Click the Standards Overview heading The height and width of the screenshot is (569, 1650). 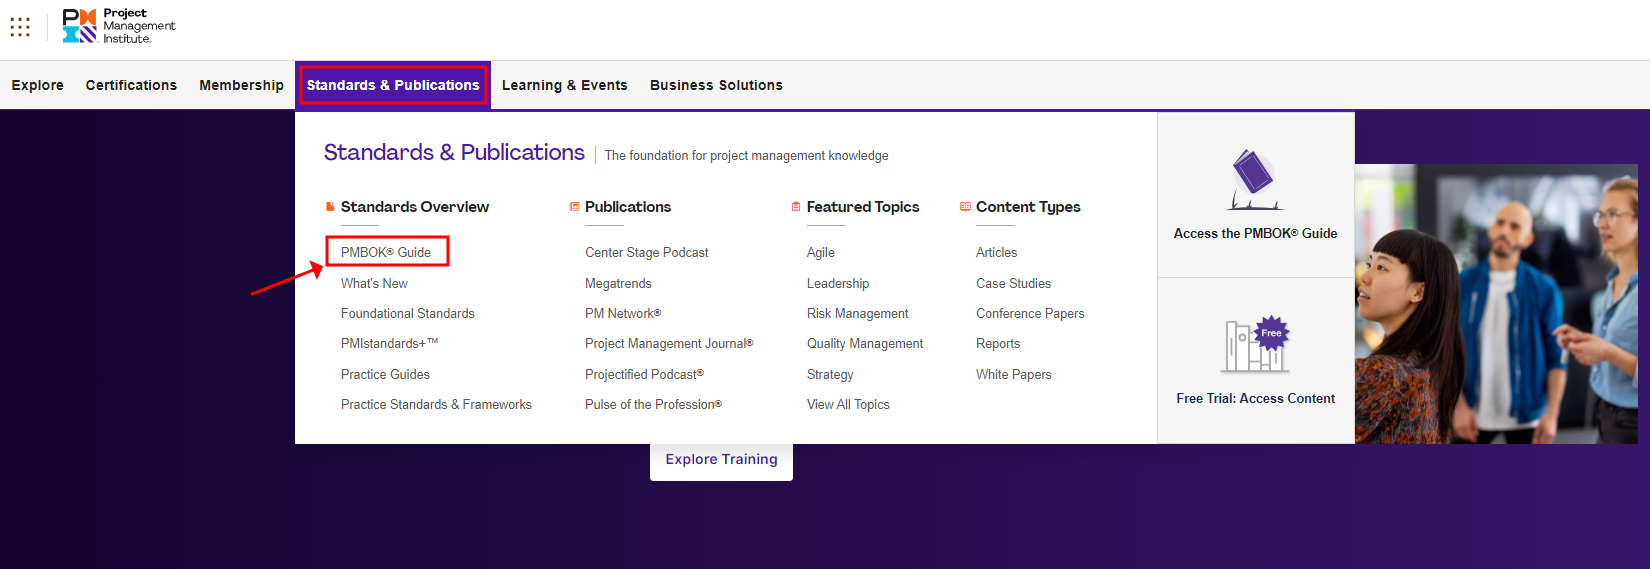pyautogui.click(x=415, y=207)
